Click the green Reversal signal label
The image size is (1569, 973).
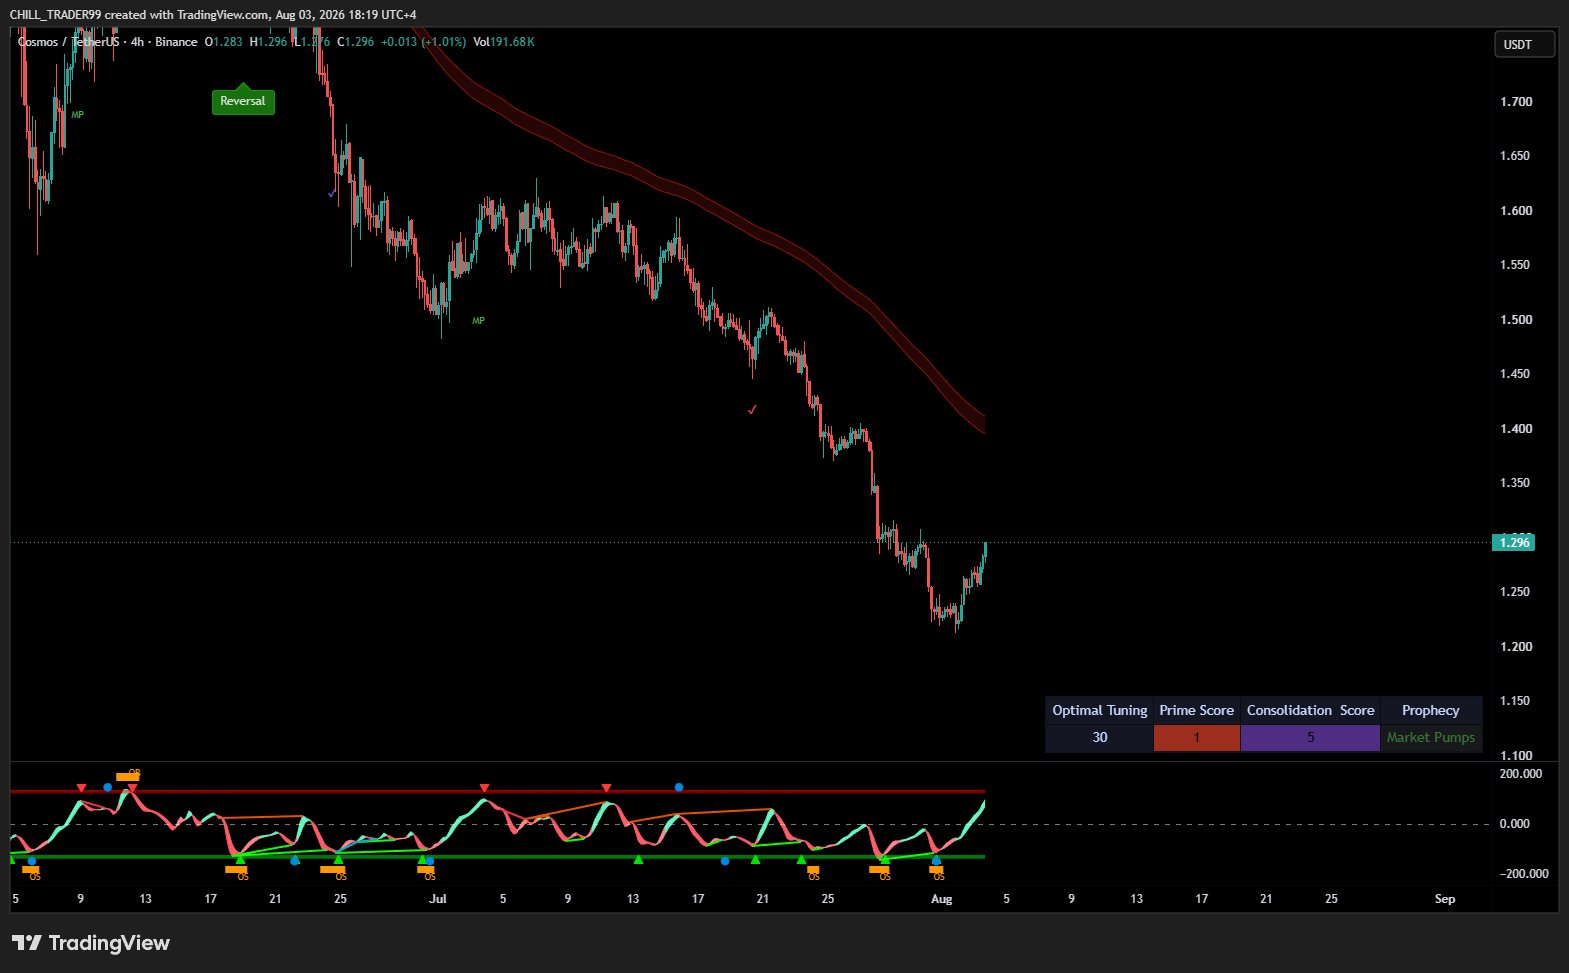click(x=243, y=101)
